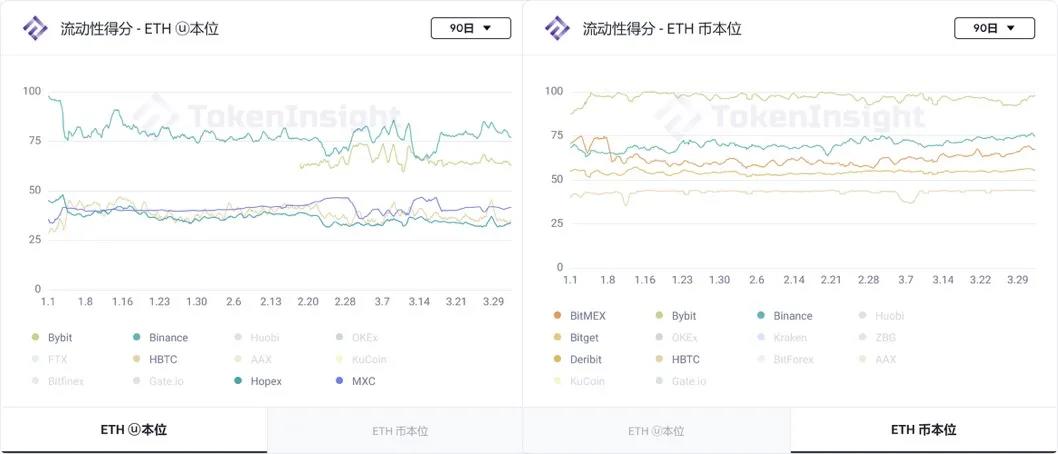Screen dimensions: 1058x454
Task: Open the 90日 dropdown in left chart
Action: pos(470,28)
